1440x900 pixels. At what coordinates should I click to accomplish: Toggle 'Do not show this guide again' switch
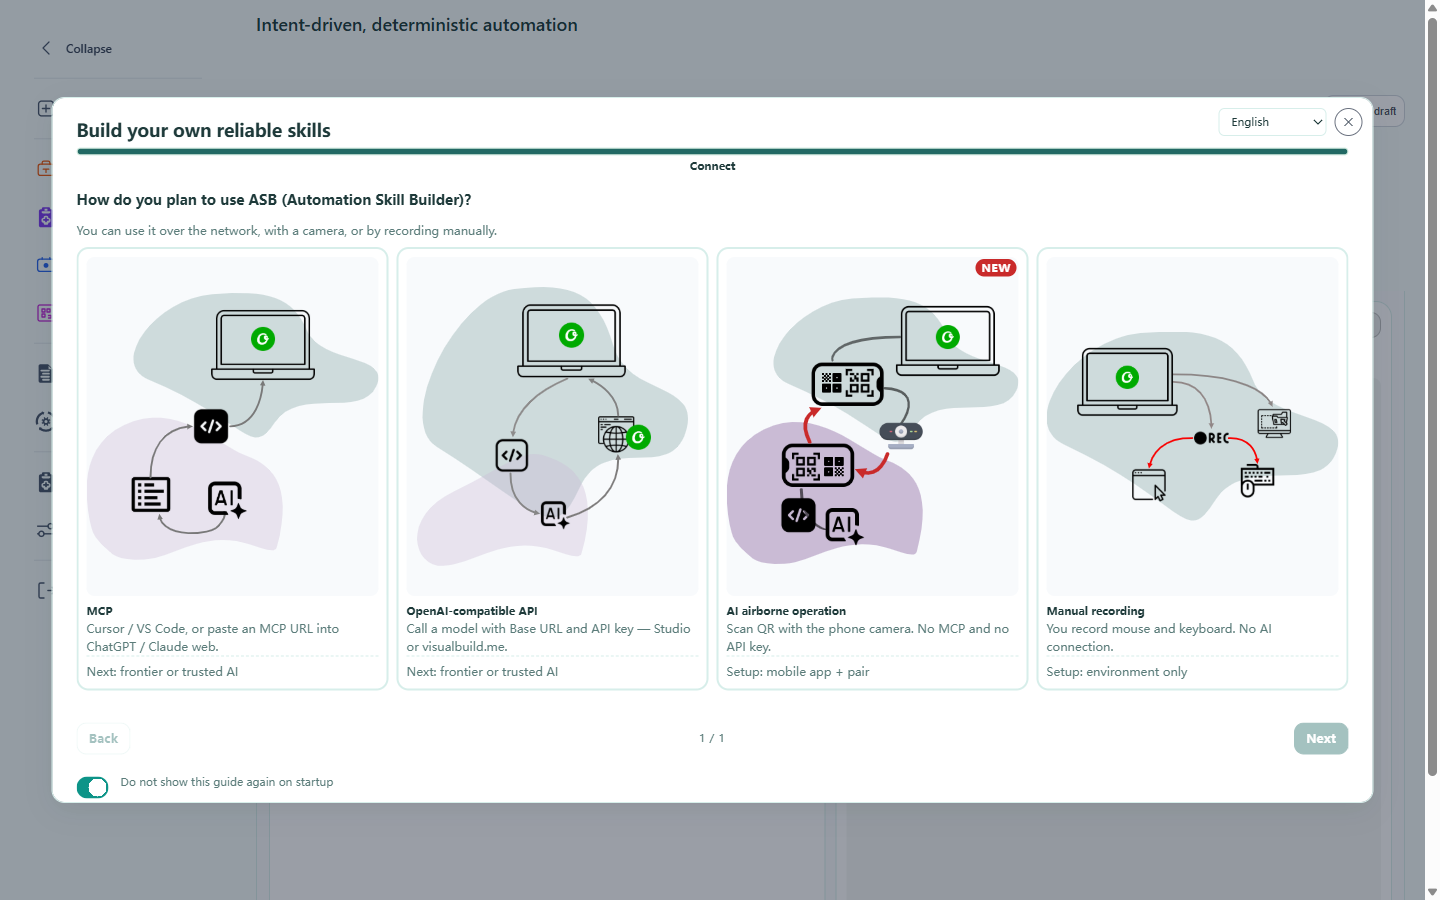point(92,788)
